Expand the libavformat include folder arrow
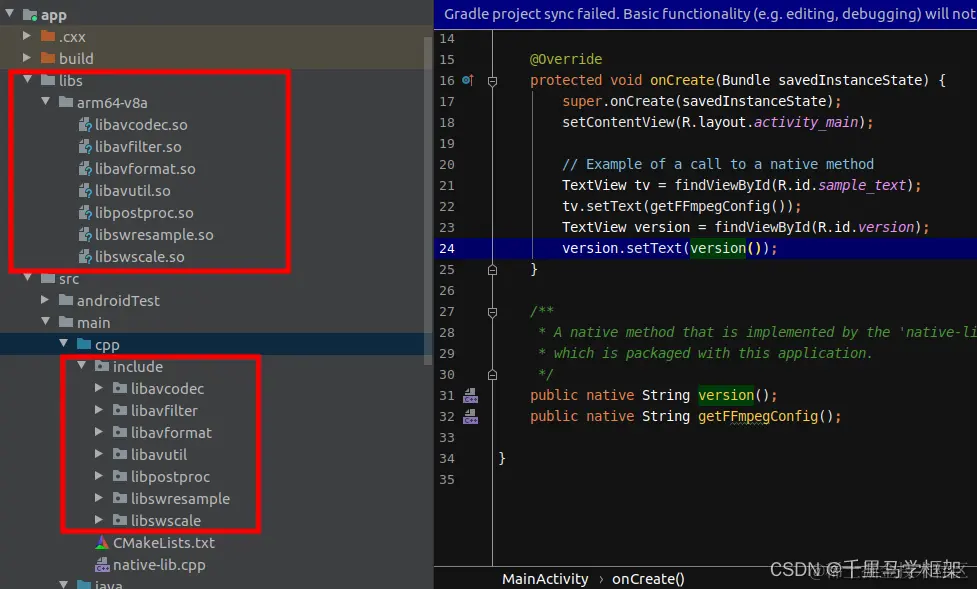 coord(98,431)
